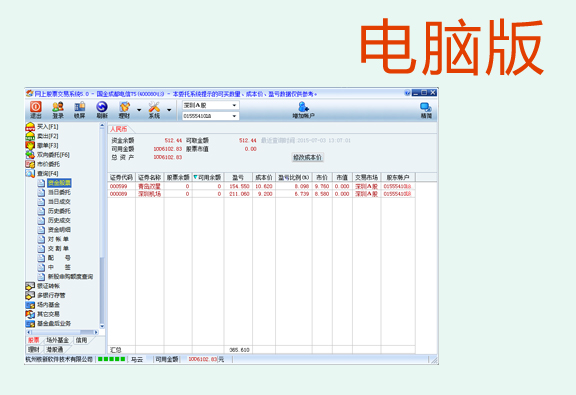Select 新股申购额度查询 tree item

[x=70, y=276]
